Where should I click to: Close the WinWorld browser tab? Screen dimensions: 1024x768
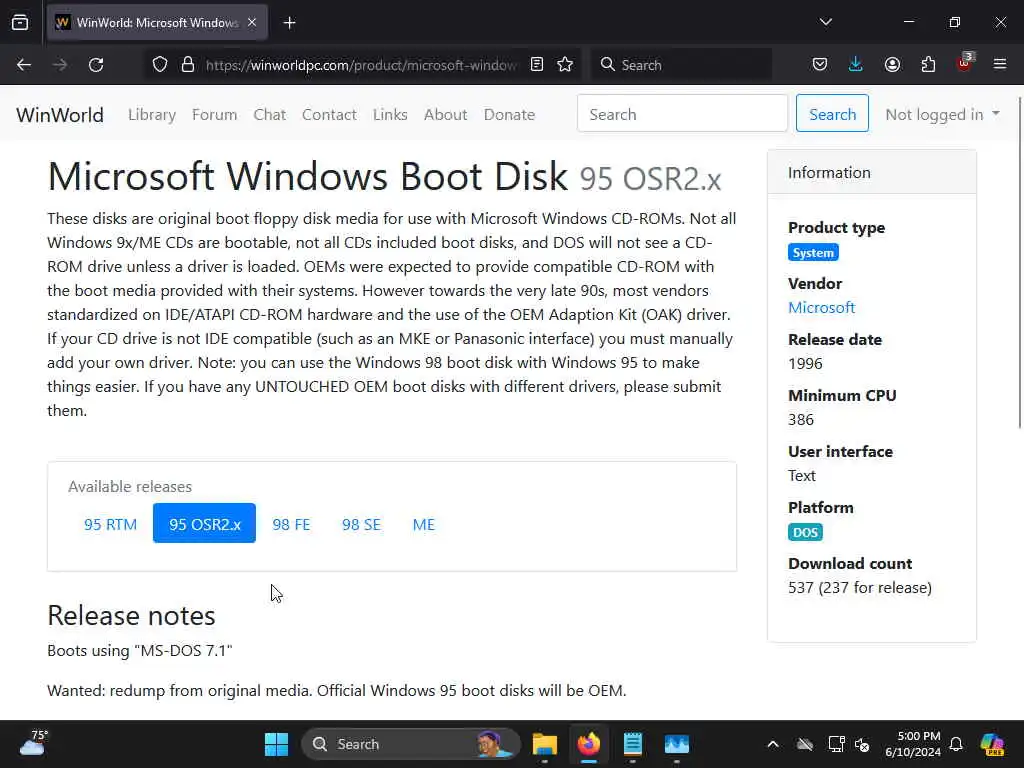point(252,22)
